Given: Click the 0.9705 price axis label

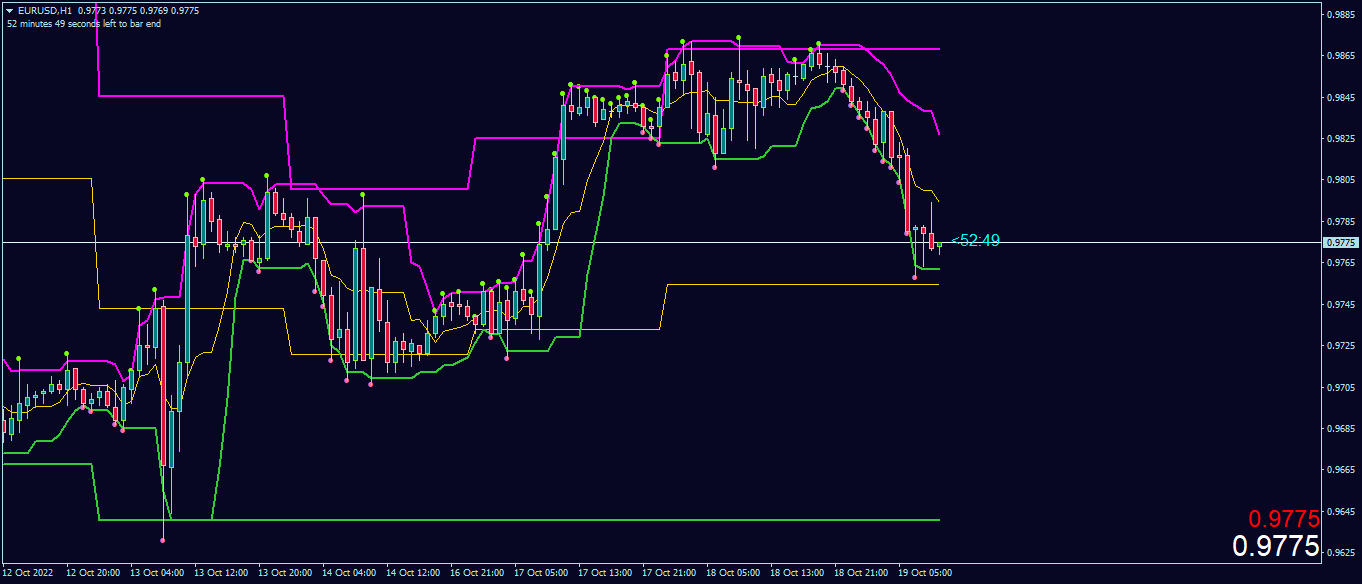Looking at the screenshot, I should 1340,387.
